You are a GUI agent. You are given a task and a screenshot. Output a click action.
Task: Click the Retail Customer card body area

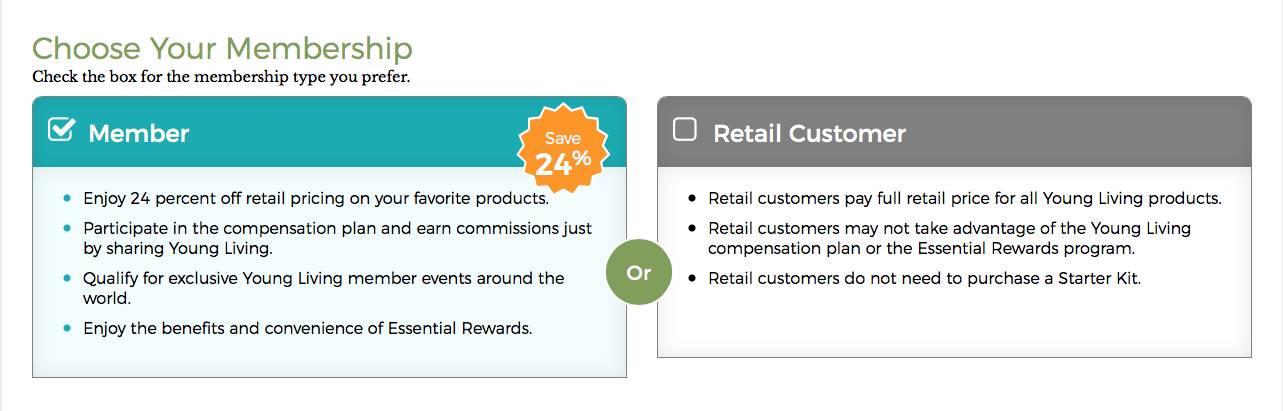pyautogui.click(x=954, y=261)
